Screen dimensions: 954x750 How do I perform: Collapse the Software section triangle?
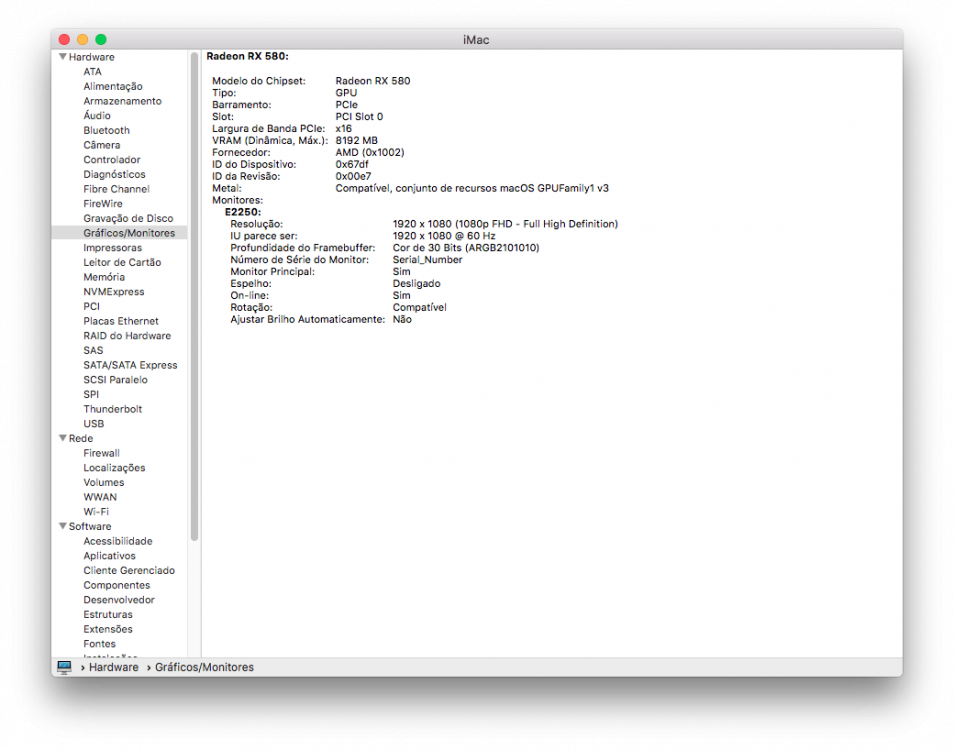click(63, 526)
